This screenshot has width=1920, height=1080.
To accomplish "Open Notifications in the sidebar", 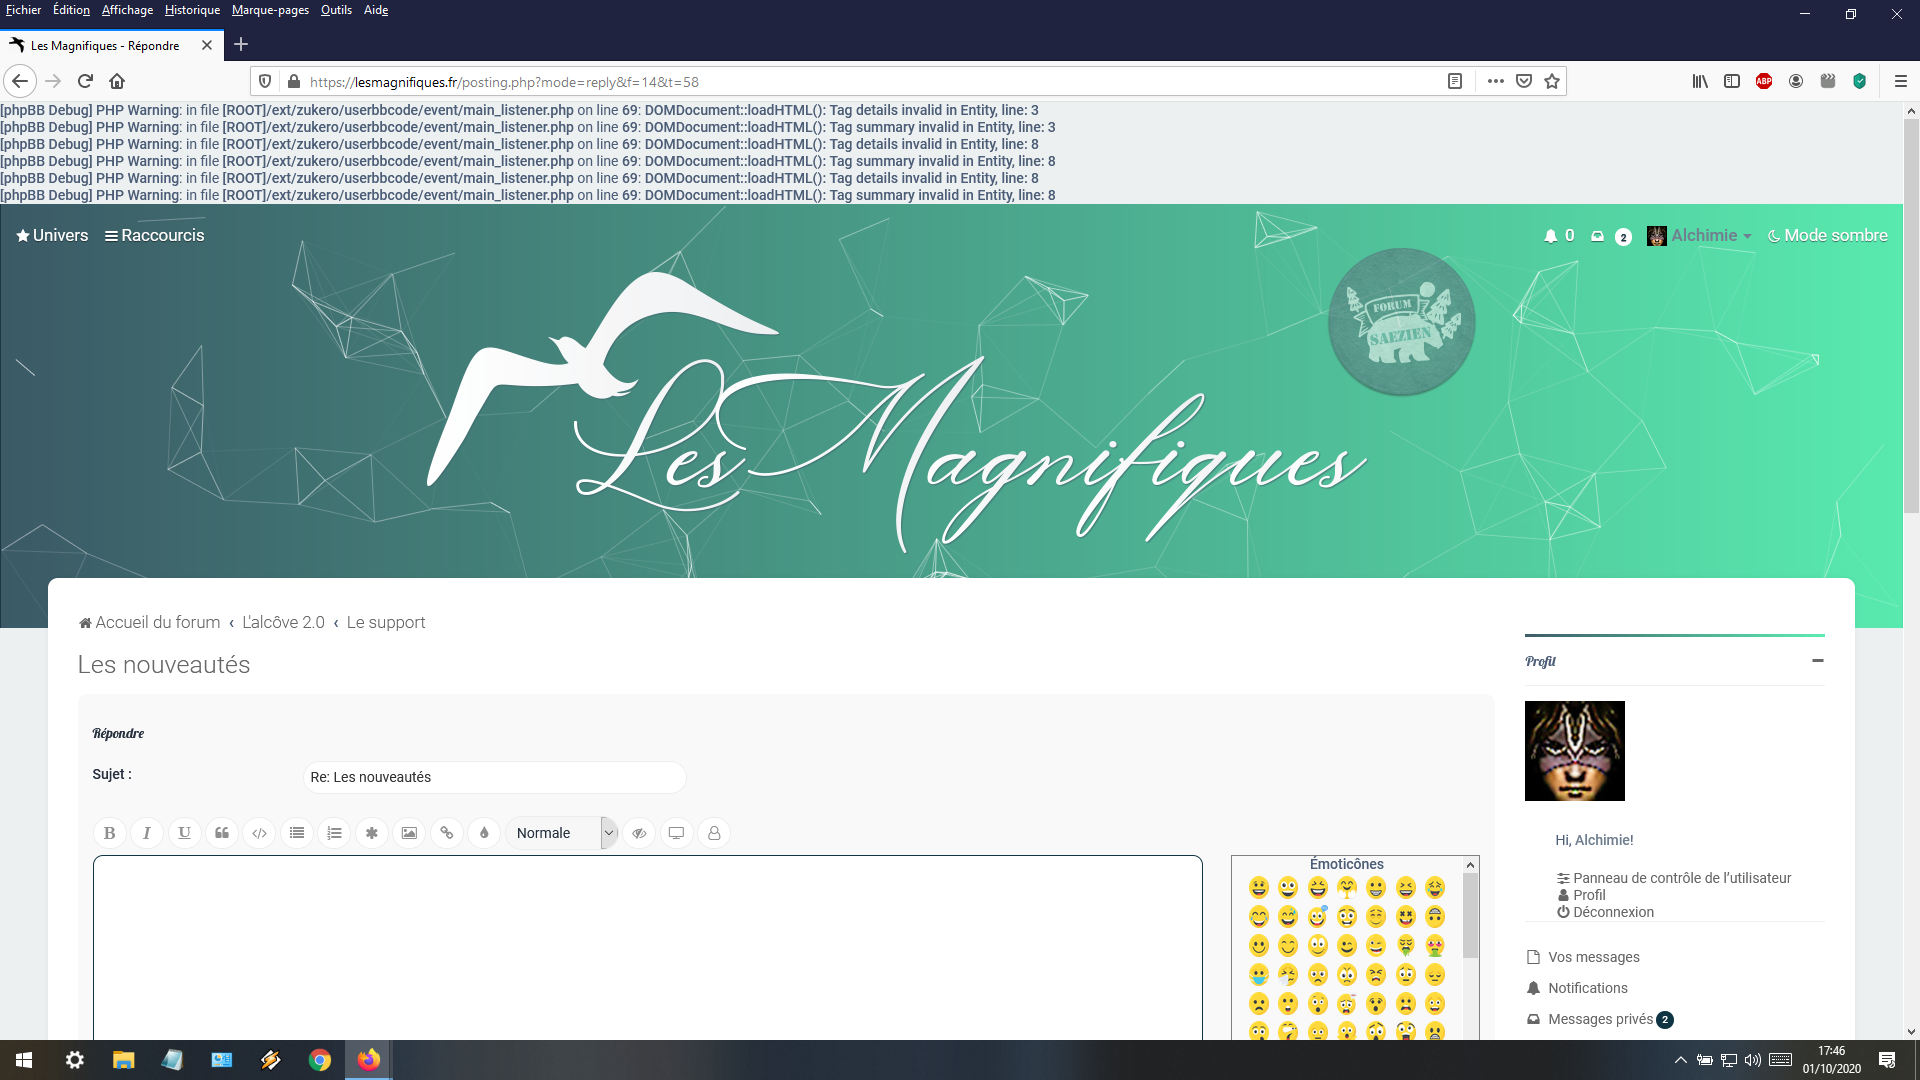I will (1578, 988).
